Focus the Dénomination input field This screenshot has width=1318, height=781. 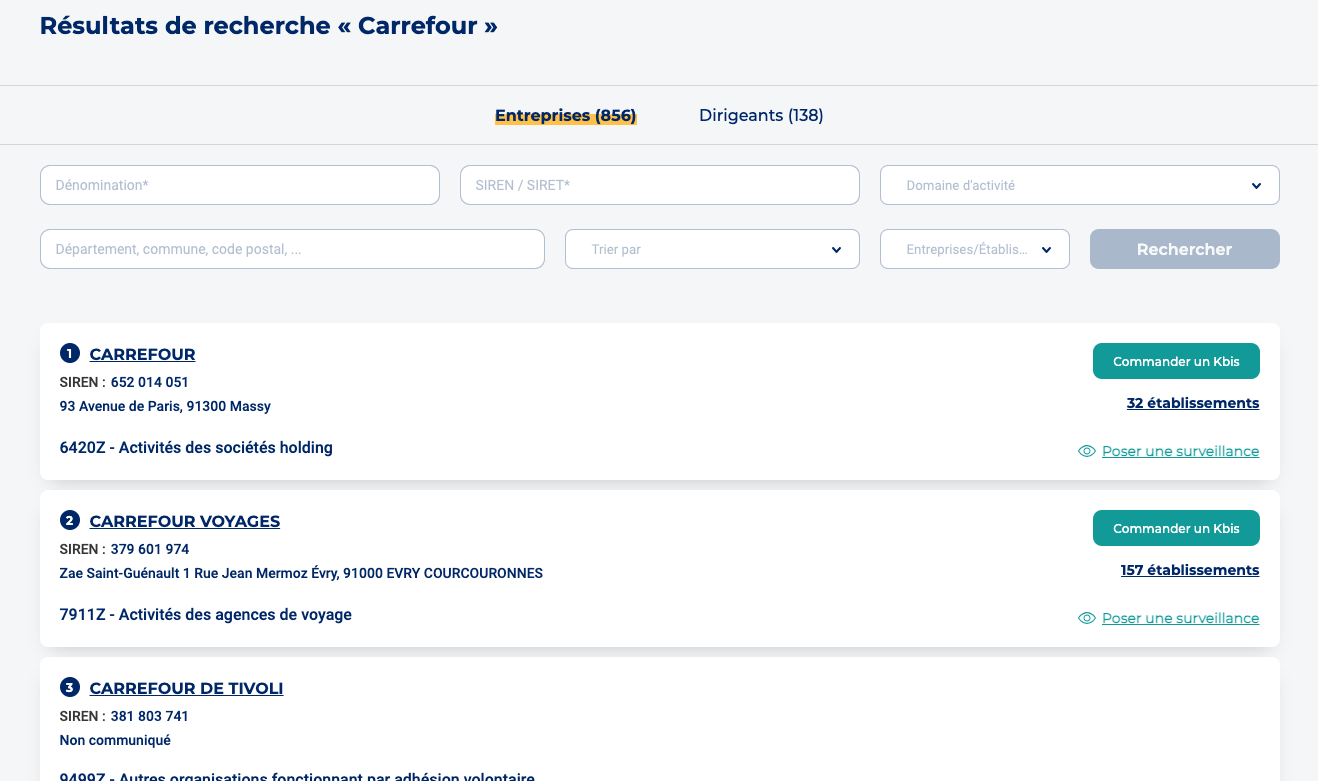click(240, 185)
